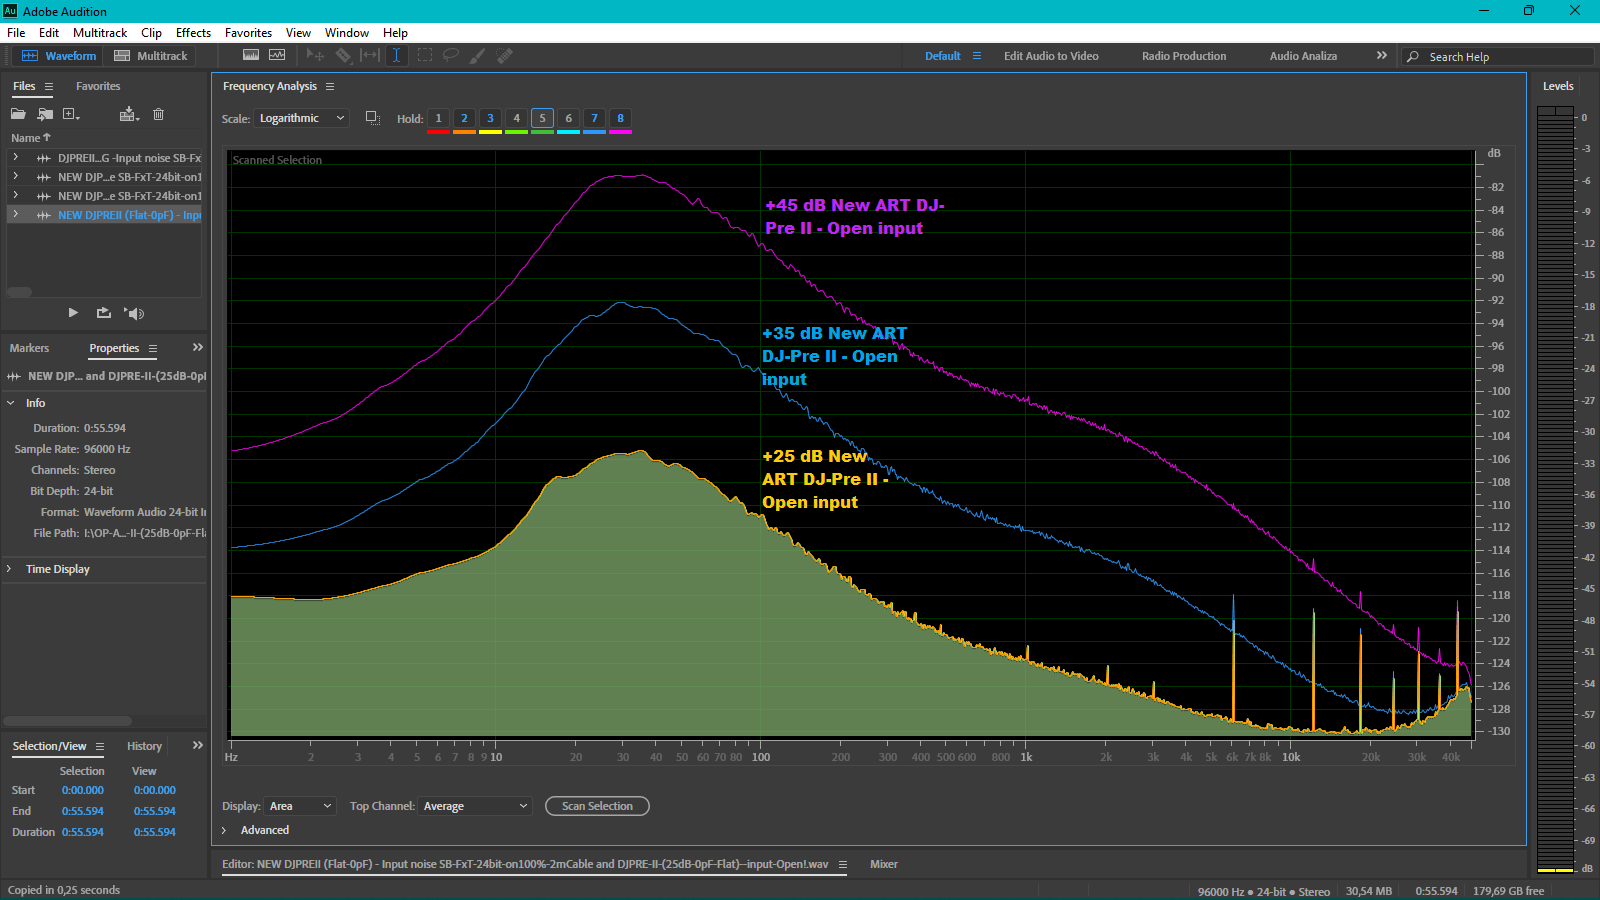This screenshot has width=1600, height=900.
Task: Toggle Hold button 3
Action: click(490, 119)
